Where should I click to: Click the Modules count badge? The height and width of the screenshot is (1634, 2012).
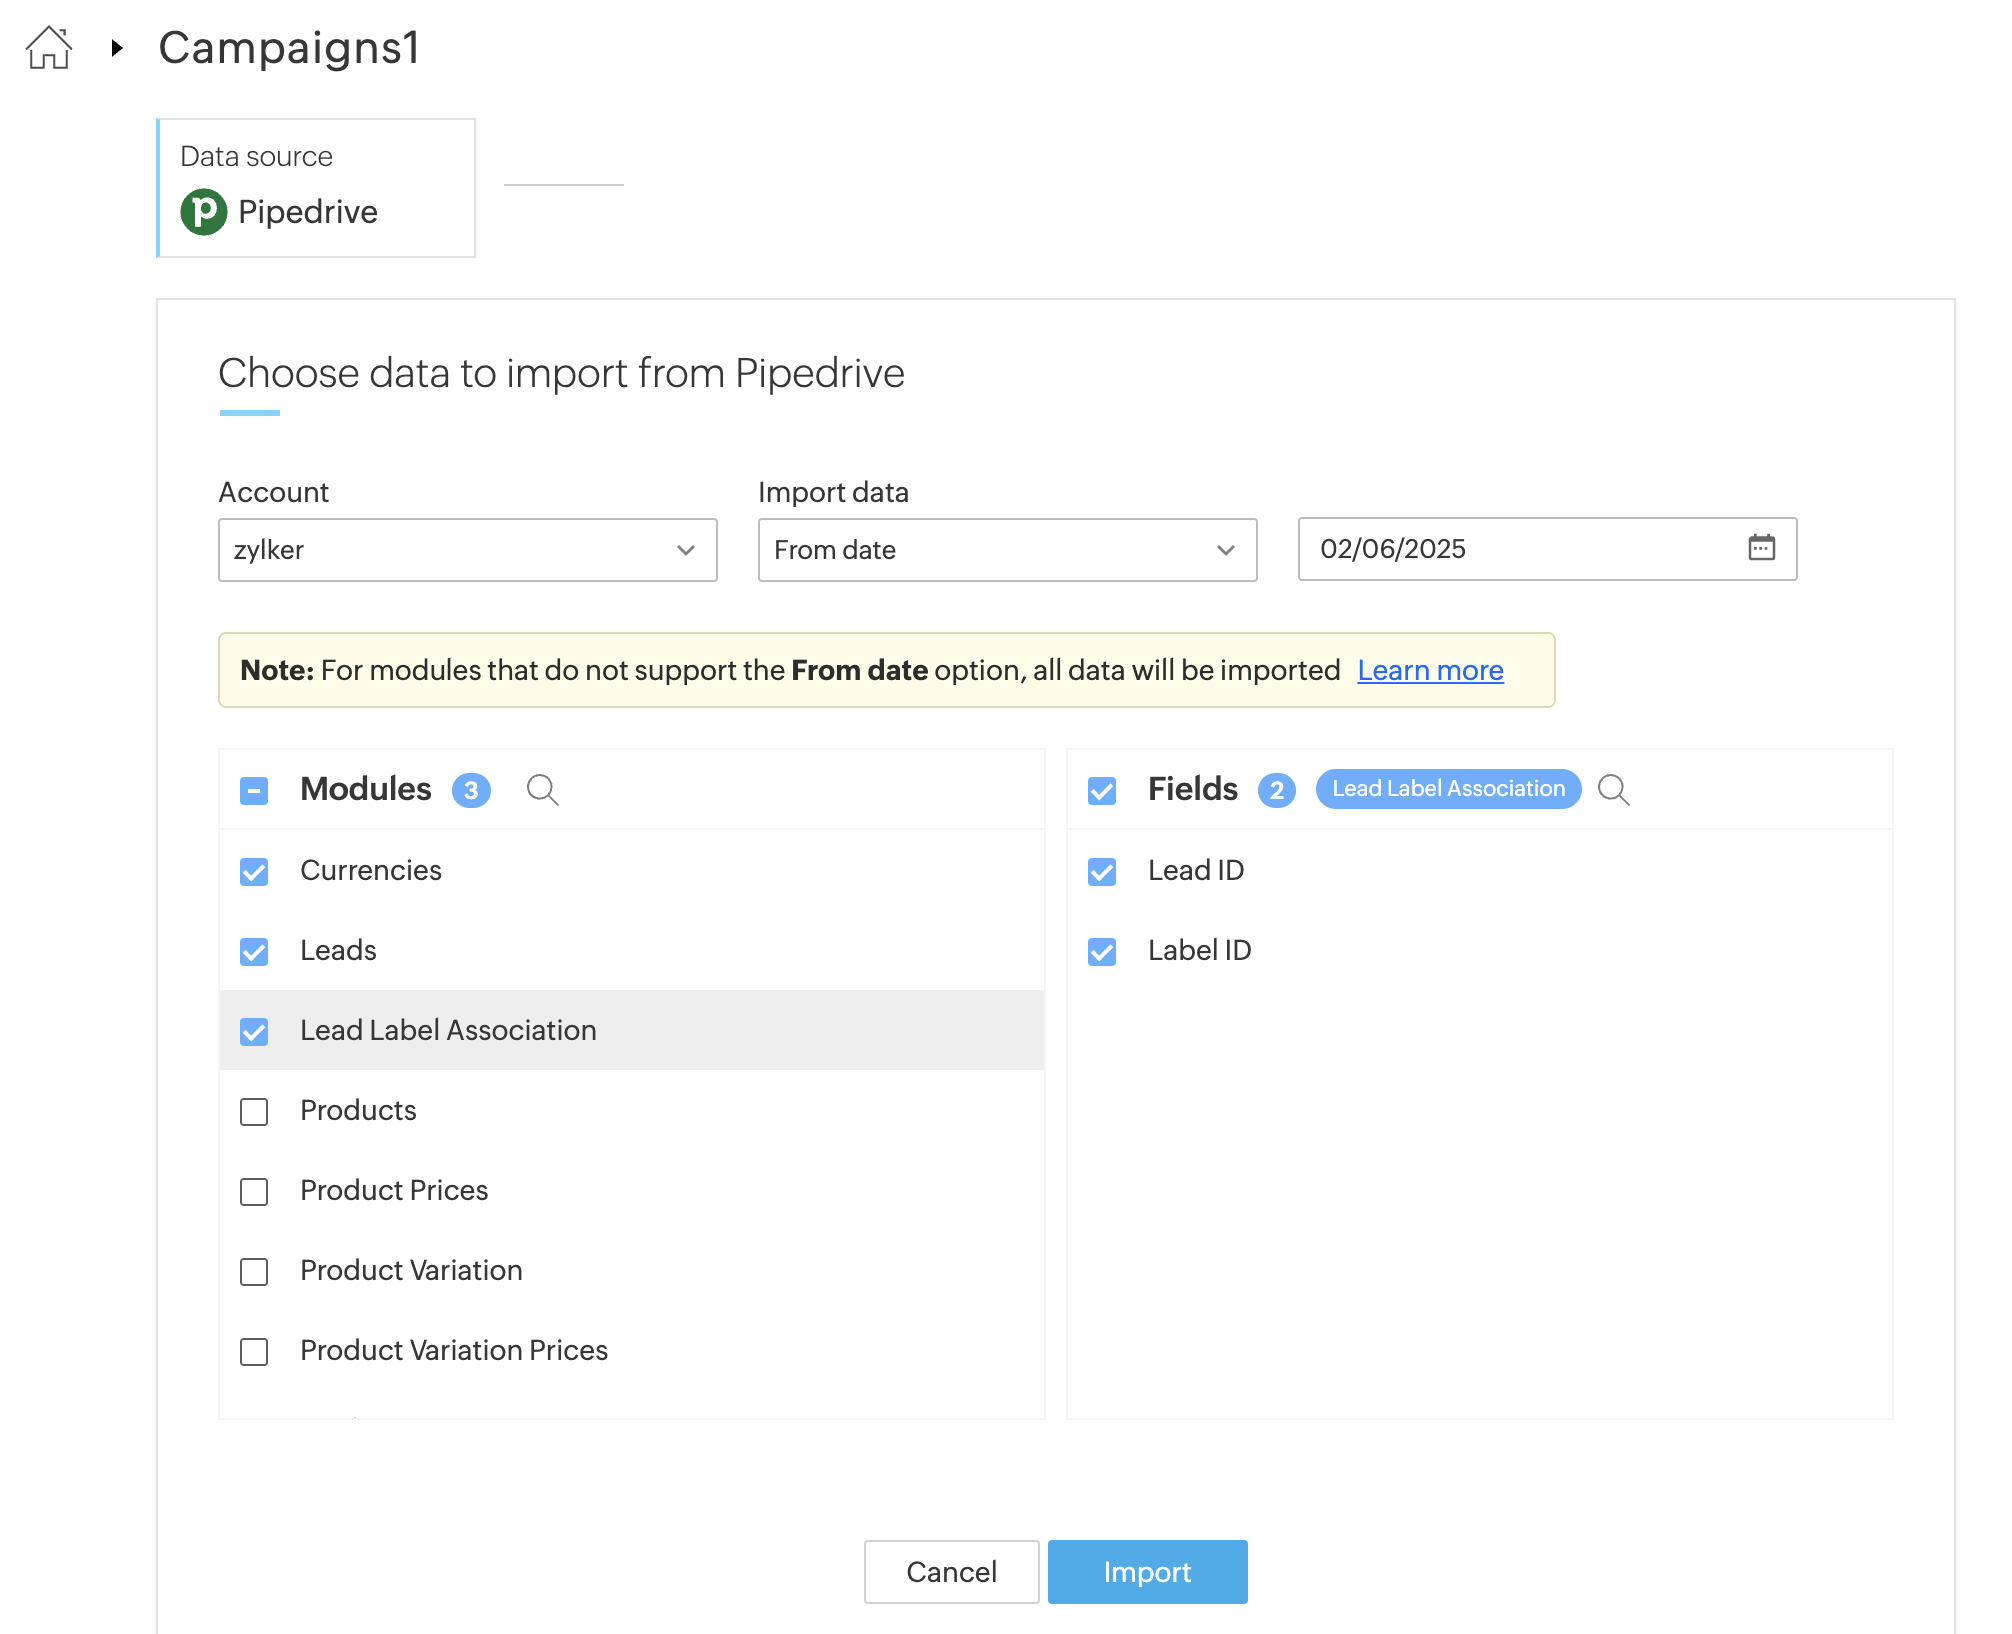pyautogui.click(x=471, y=790)
